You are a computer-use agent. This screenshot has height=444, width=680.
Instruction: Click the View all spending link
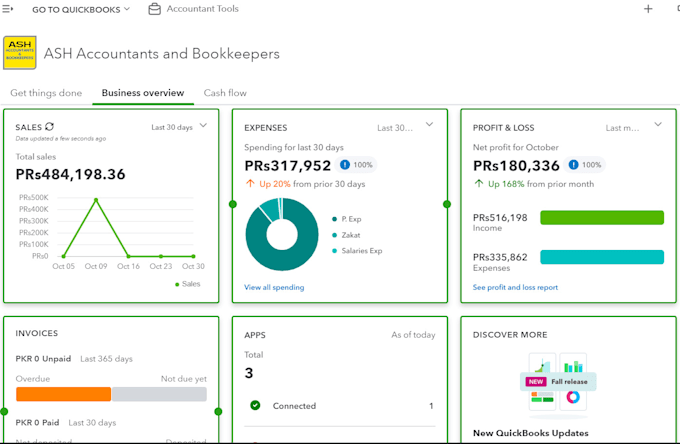pos(274,287)
